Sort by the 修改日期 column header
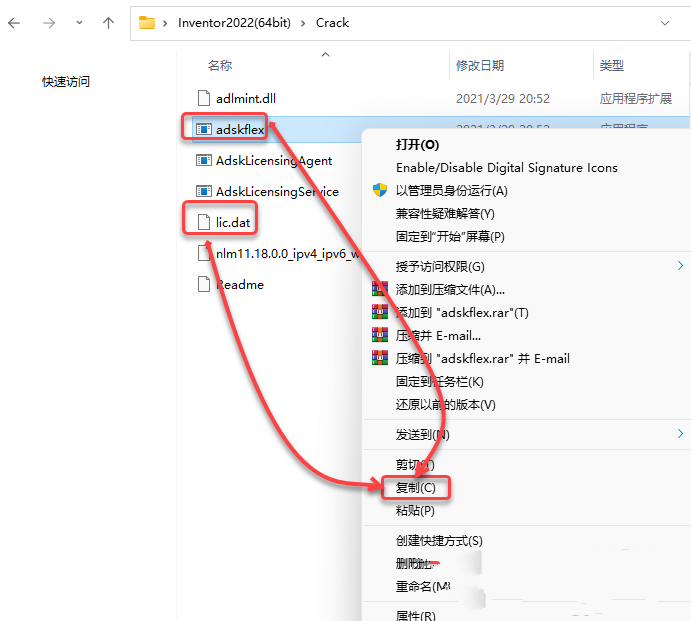Viewport: 691px width, 621px height. (x=480, y=66)
